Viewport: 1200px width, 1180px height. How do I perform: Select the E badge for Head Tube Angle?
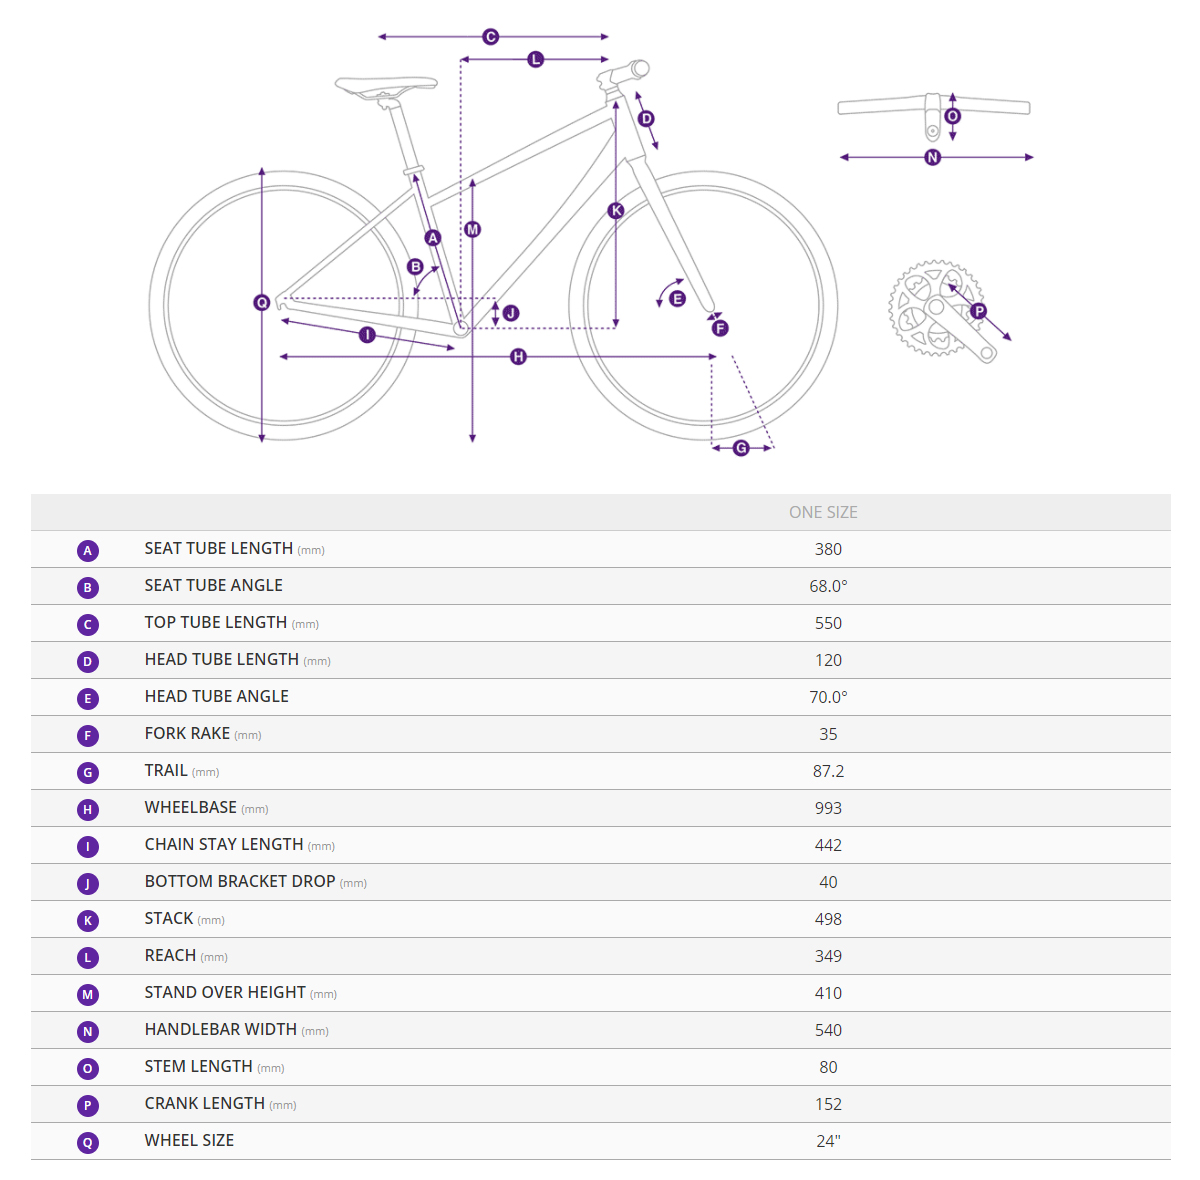[x=88, y=698]
